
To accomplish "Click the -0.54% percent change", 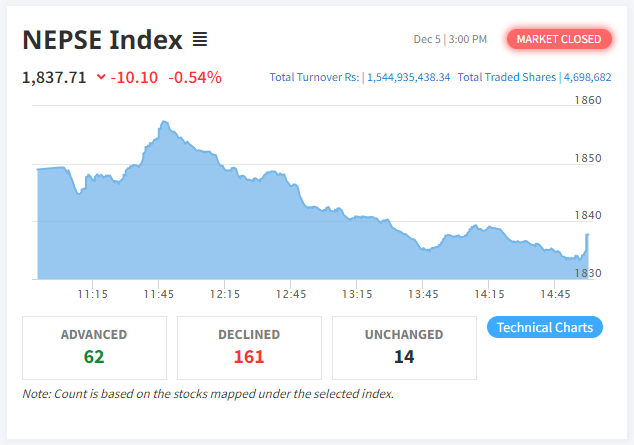I will pyautogui.click(x=195, y=77).
